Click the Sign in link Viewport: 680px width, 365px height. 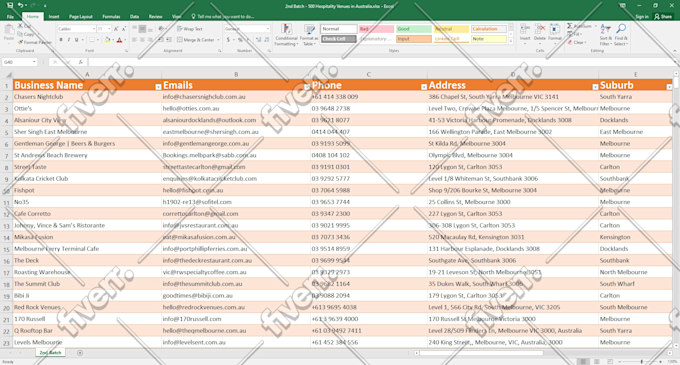(642, 16)
